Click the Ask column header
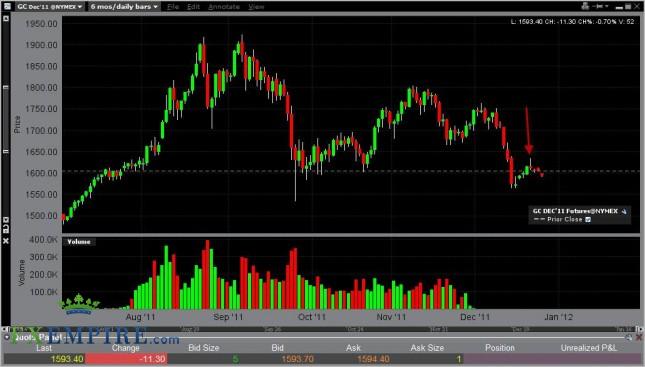This screenshot has height=367, width=645. [x=353, y=348]
